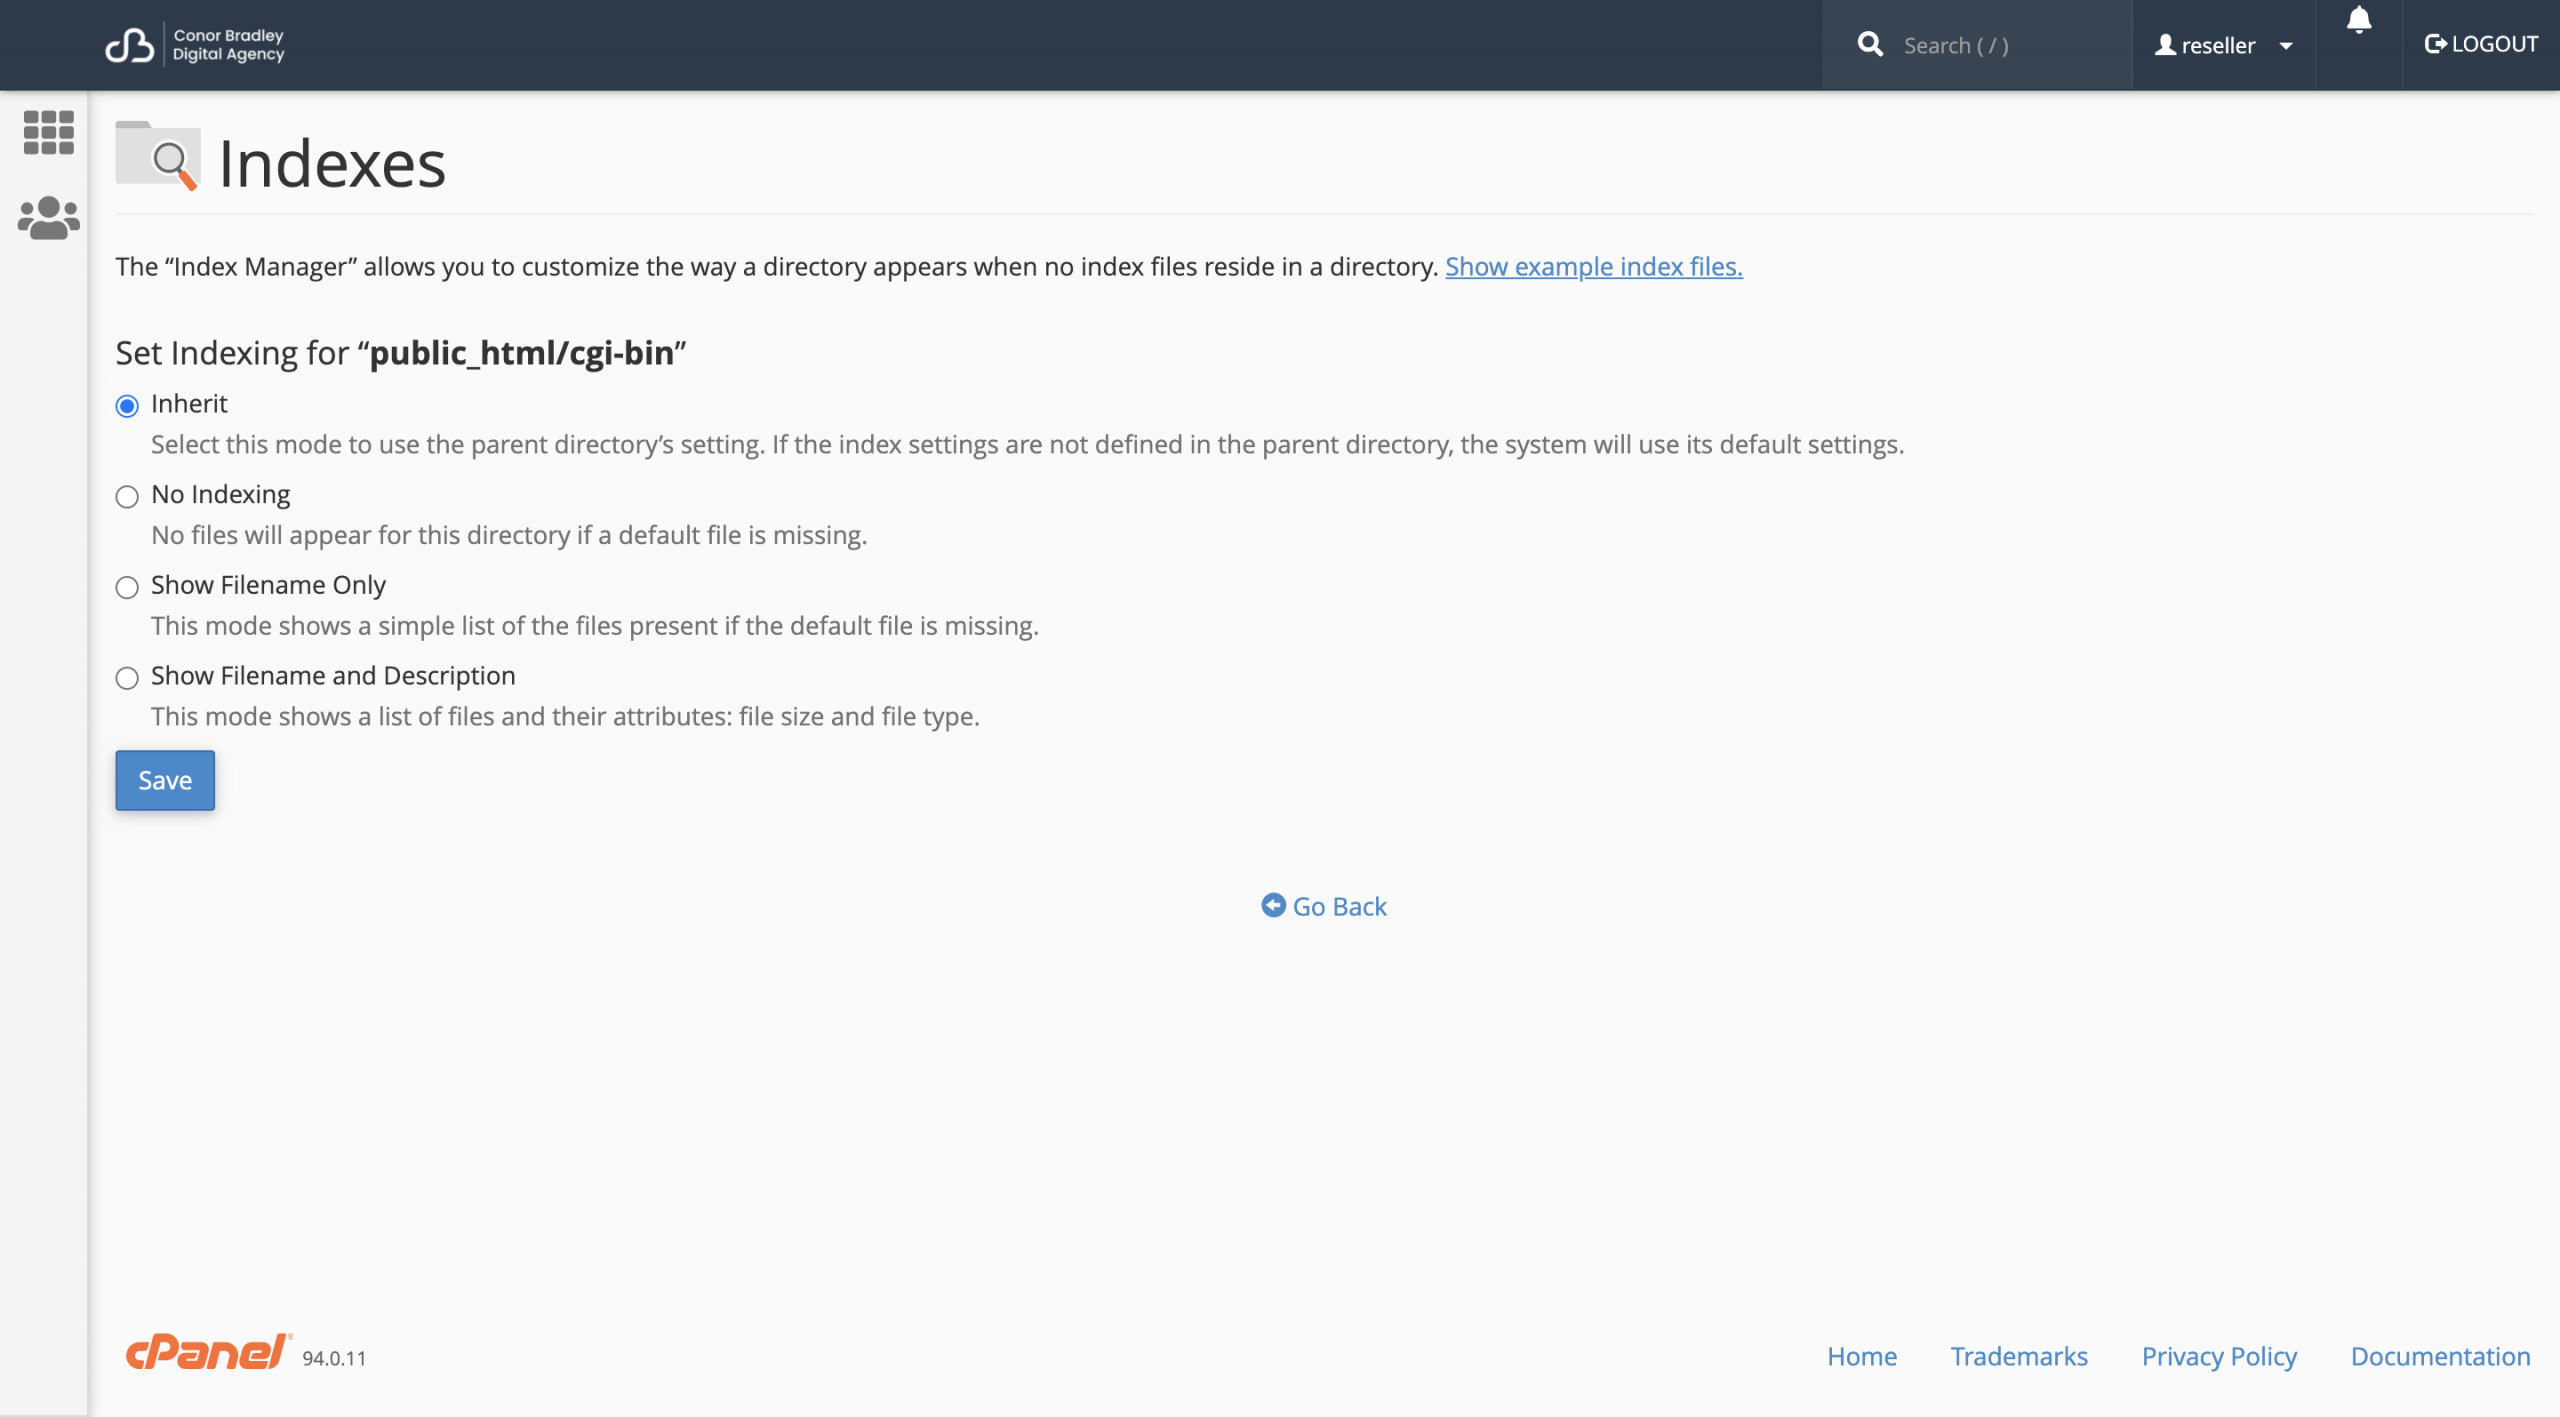
Task: Open the Trademarks footer link
Action: [2018, 1356]
